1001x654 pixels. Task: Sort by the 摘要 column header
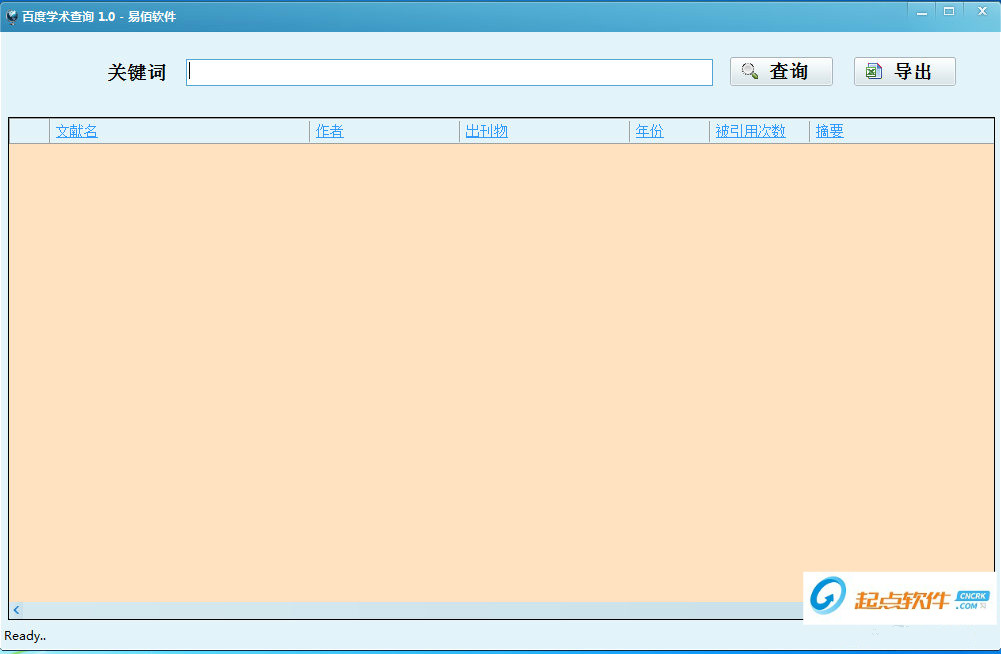tap(829, 131)
